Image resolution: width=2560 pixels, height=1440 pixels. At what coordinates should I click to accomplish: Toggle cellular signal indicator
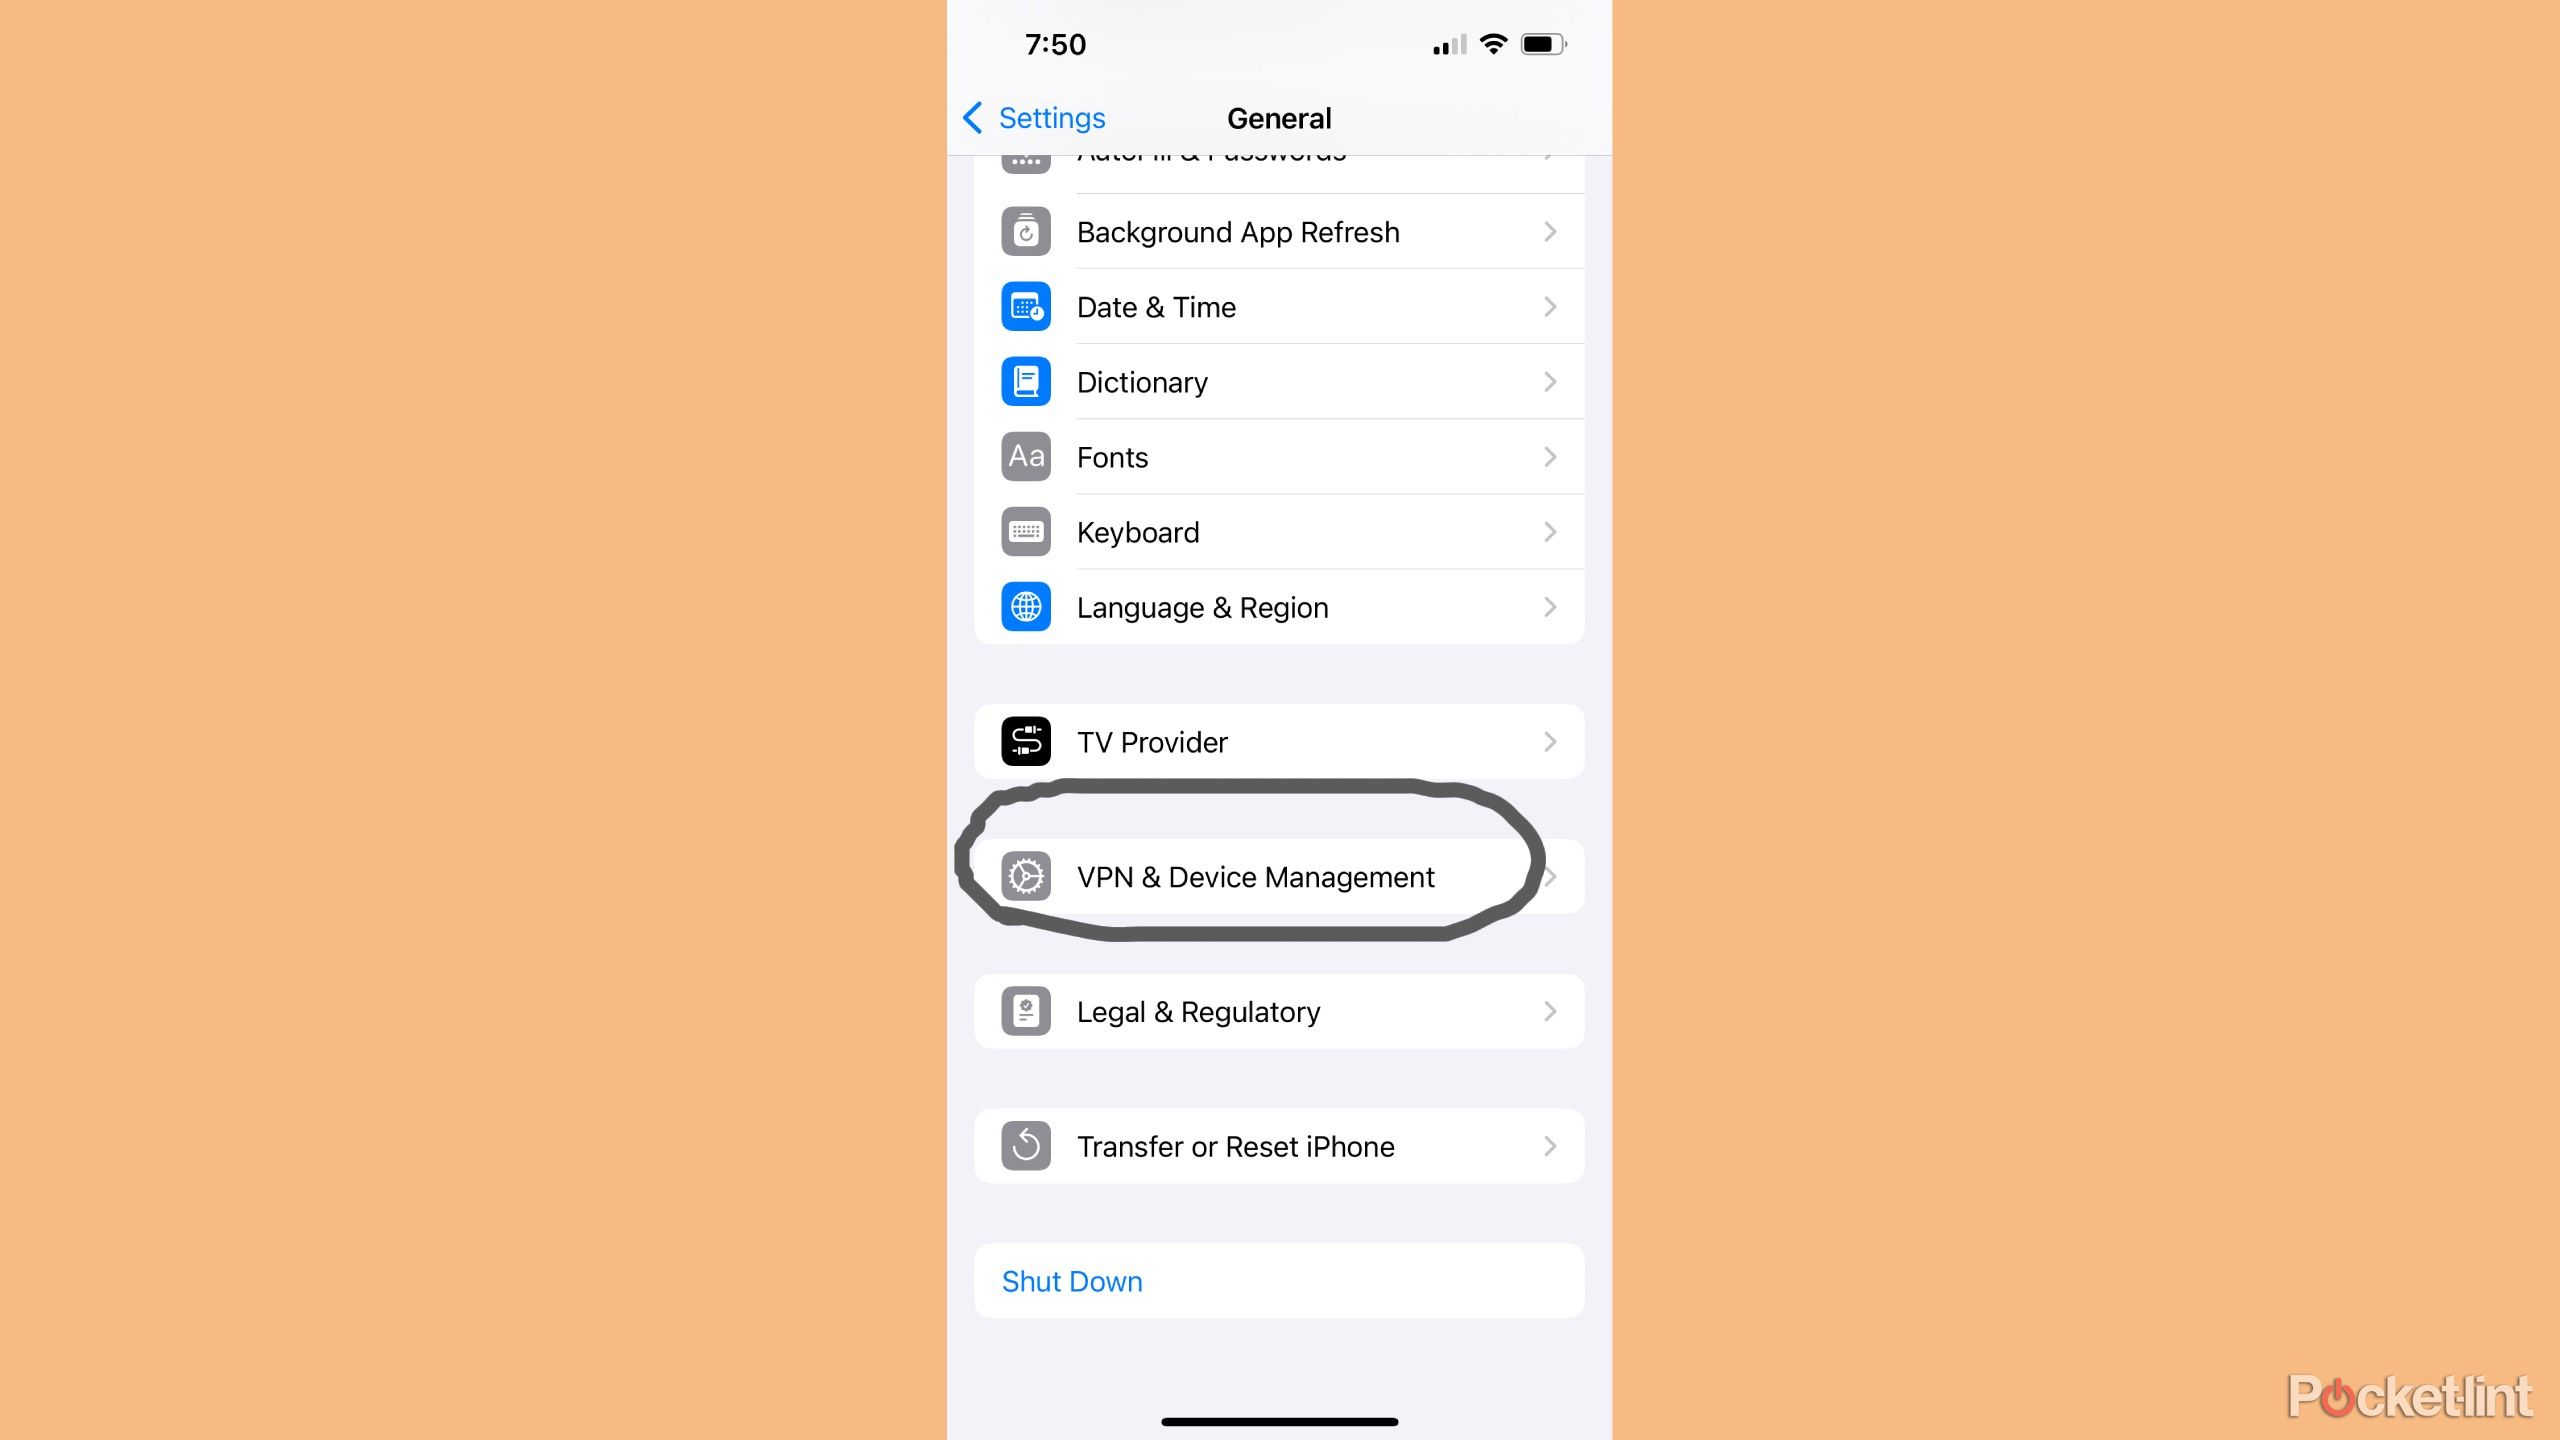pos(1445,44)
